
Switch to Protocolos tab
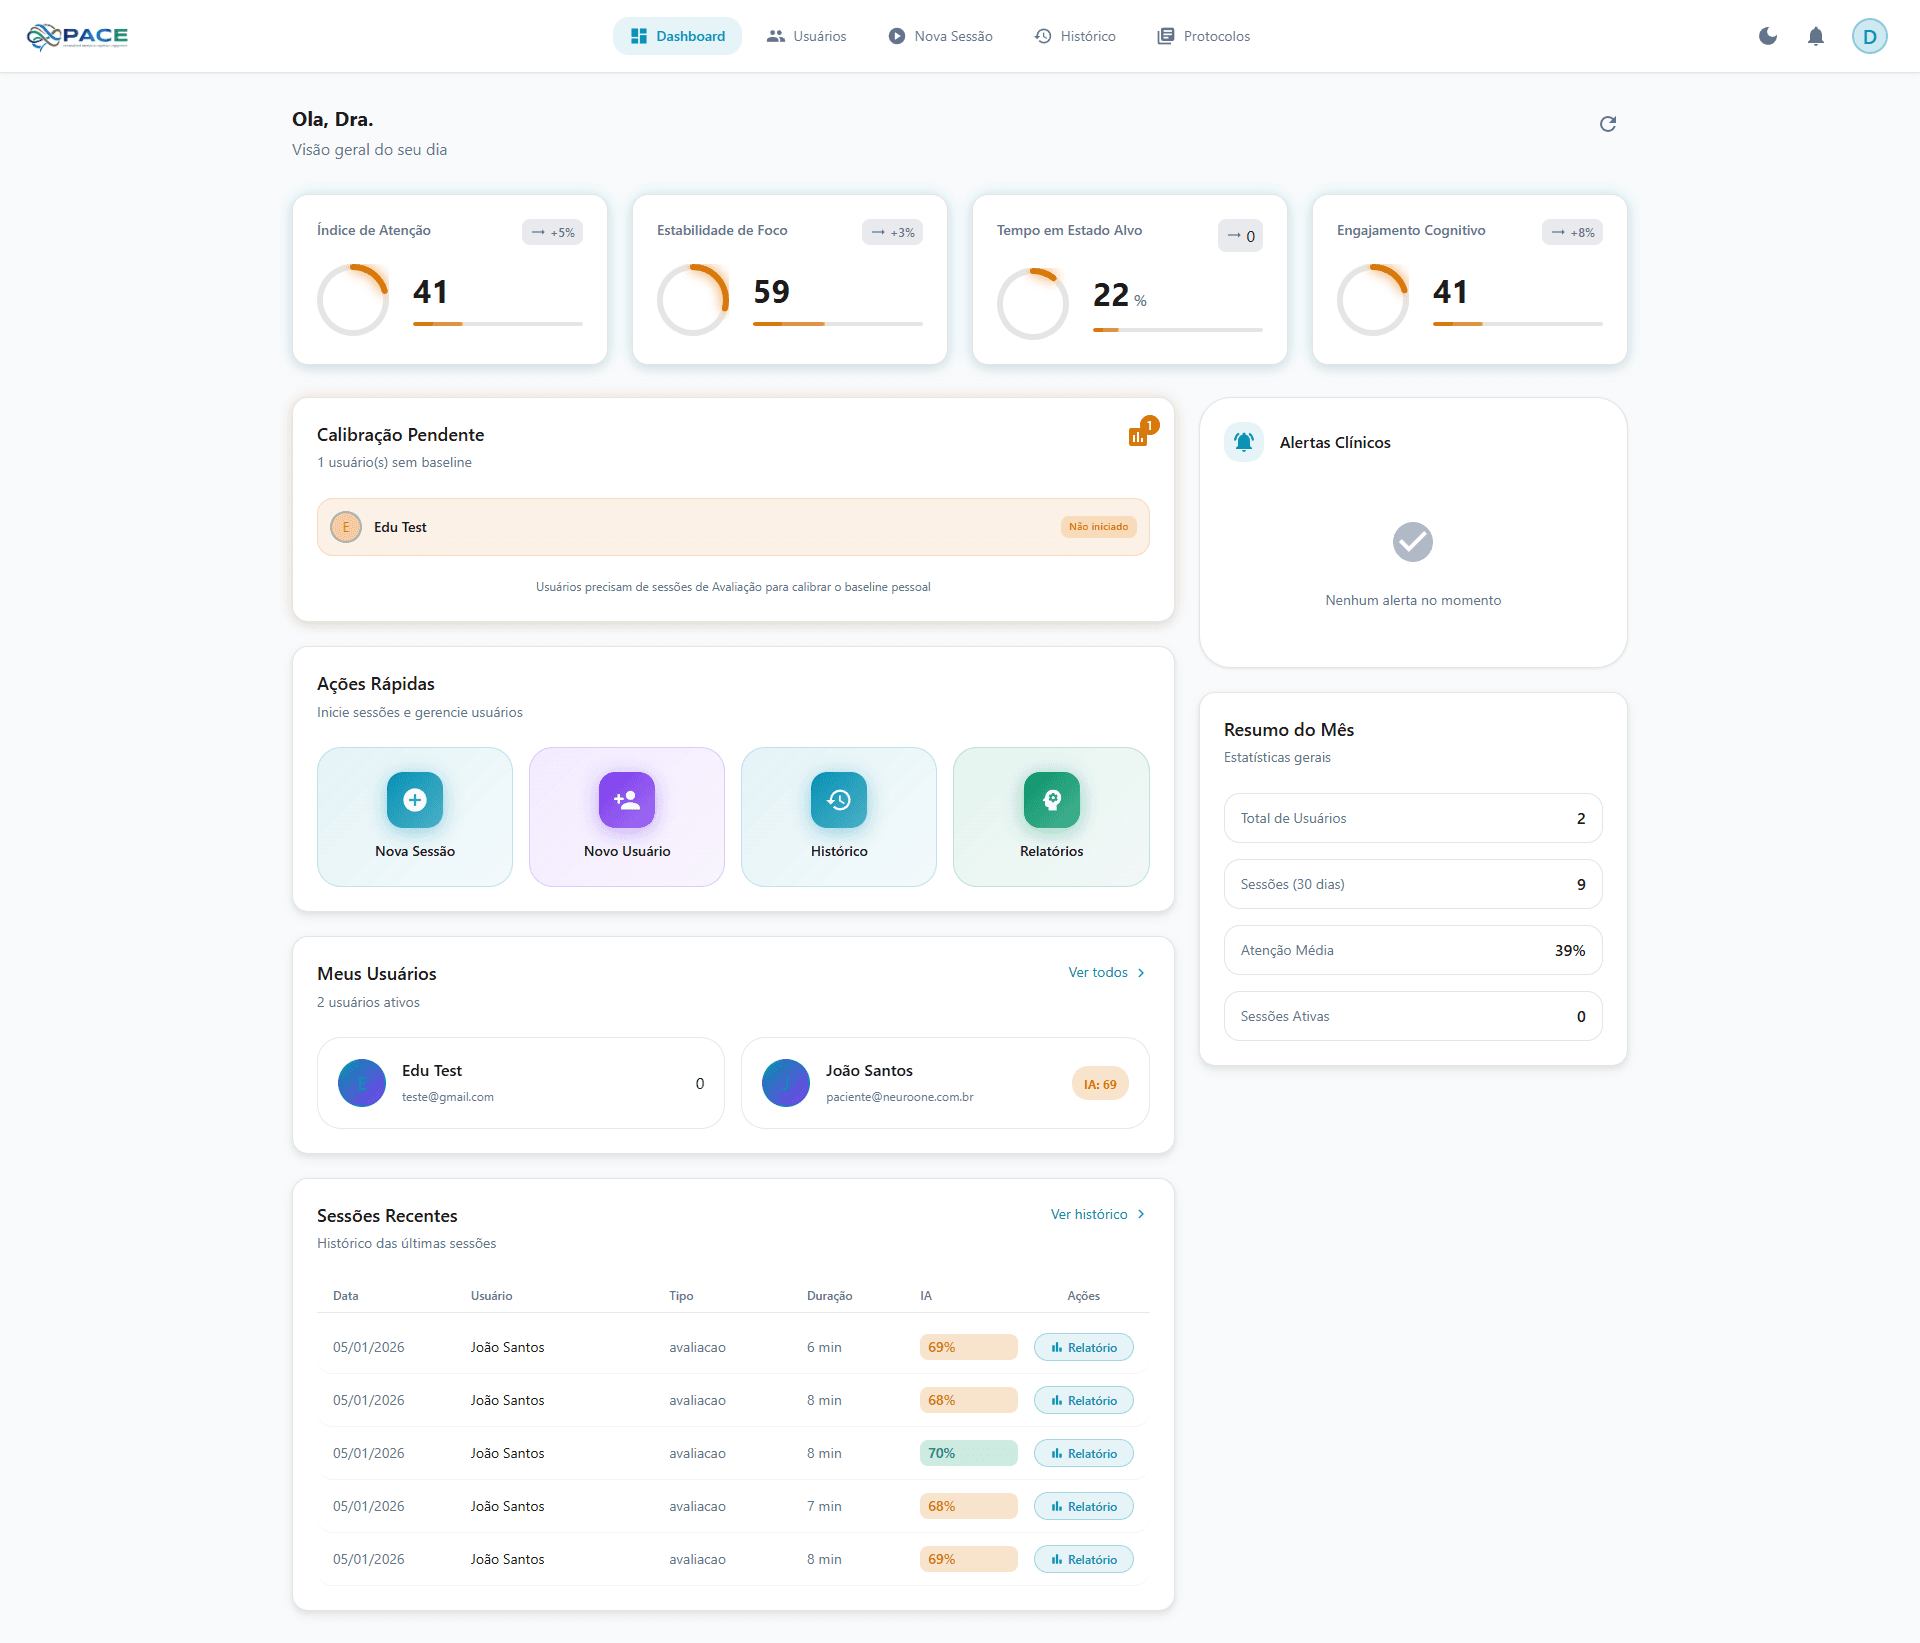pos(1203,36)
